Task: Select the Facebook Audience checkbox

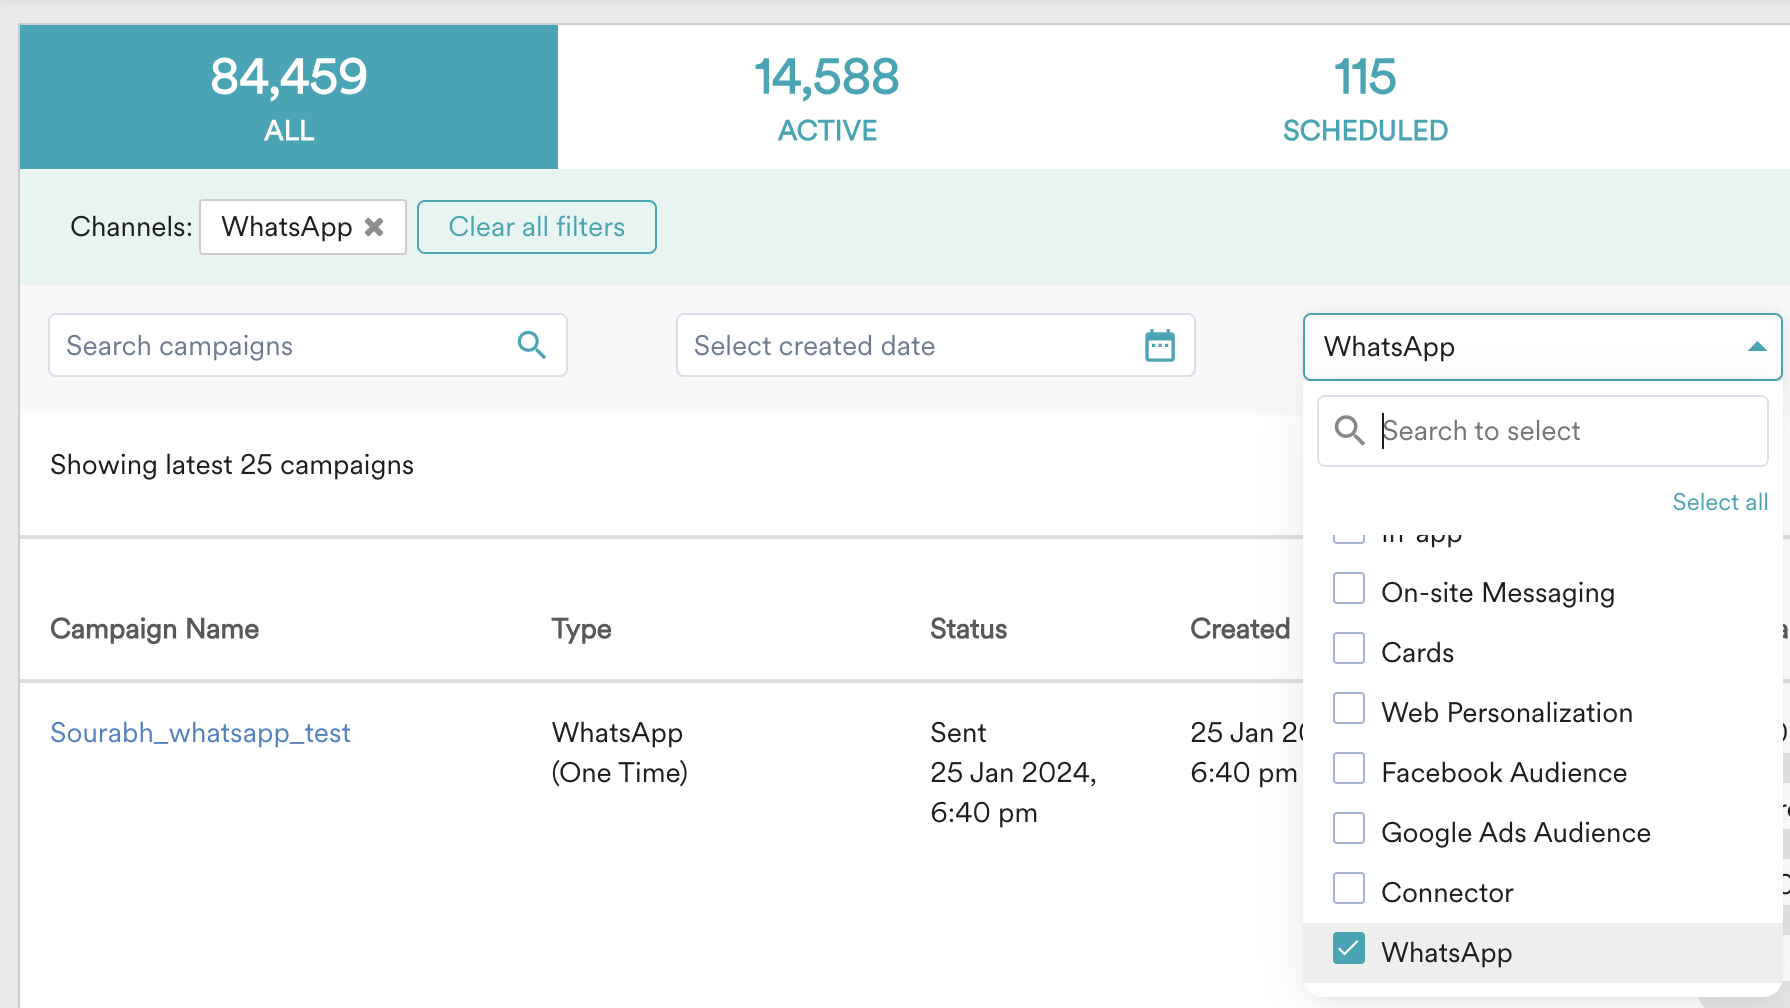Action: (1349, 769)
